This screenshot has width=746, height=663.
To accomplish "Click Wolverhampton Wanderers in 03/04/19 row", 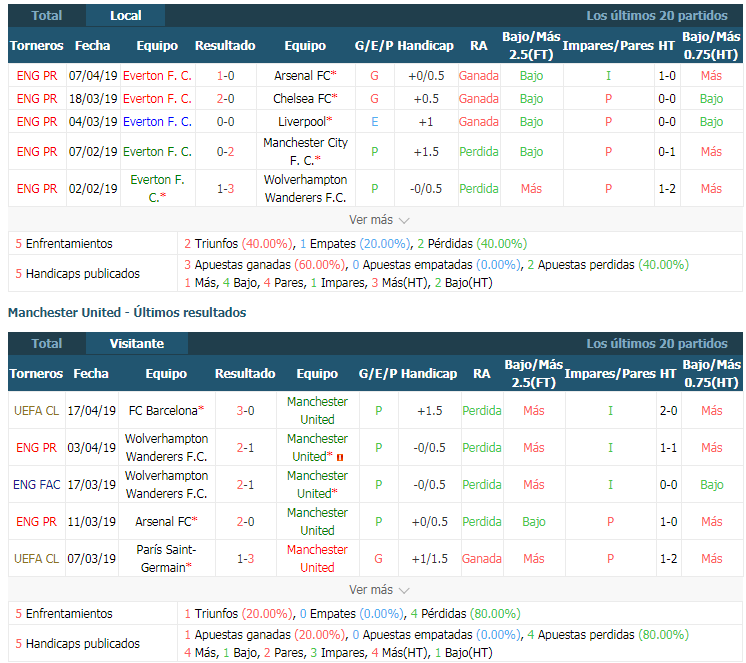I will tap(166, 447).
